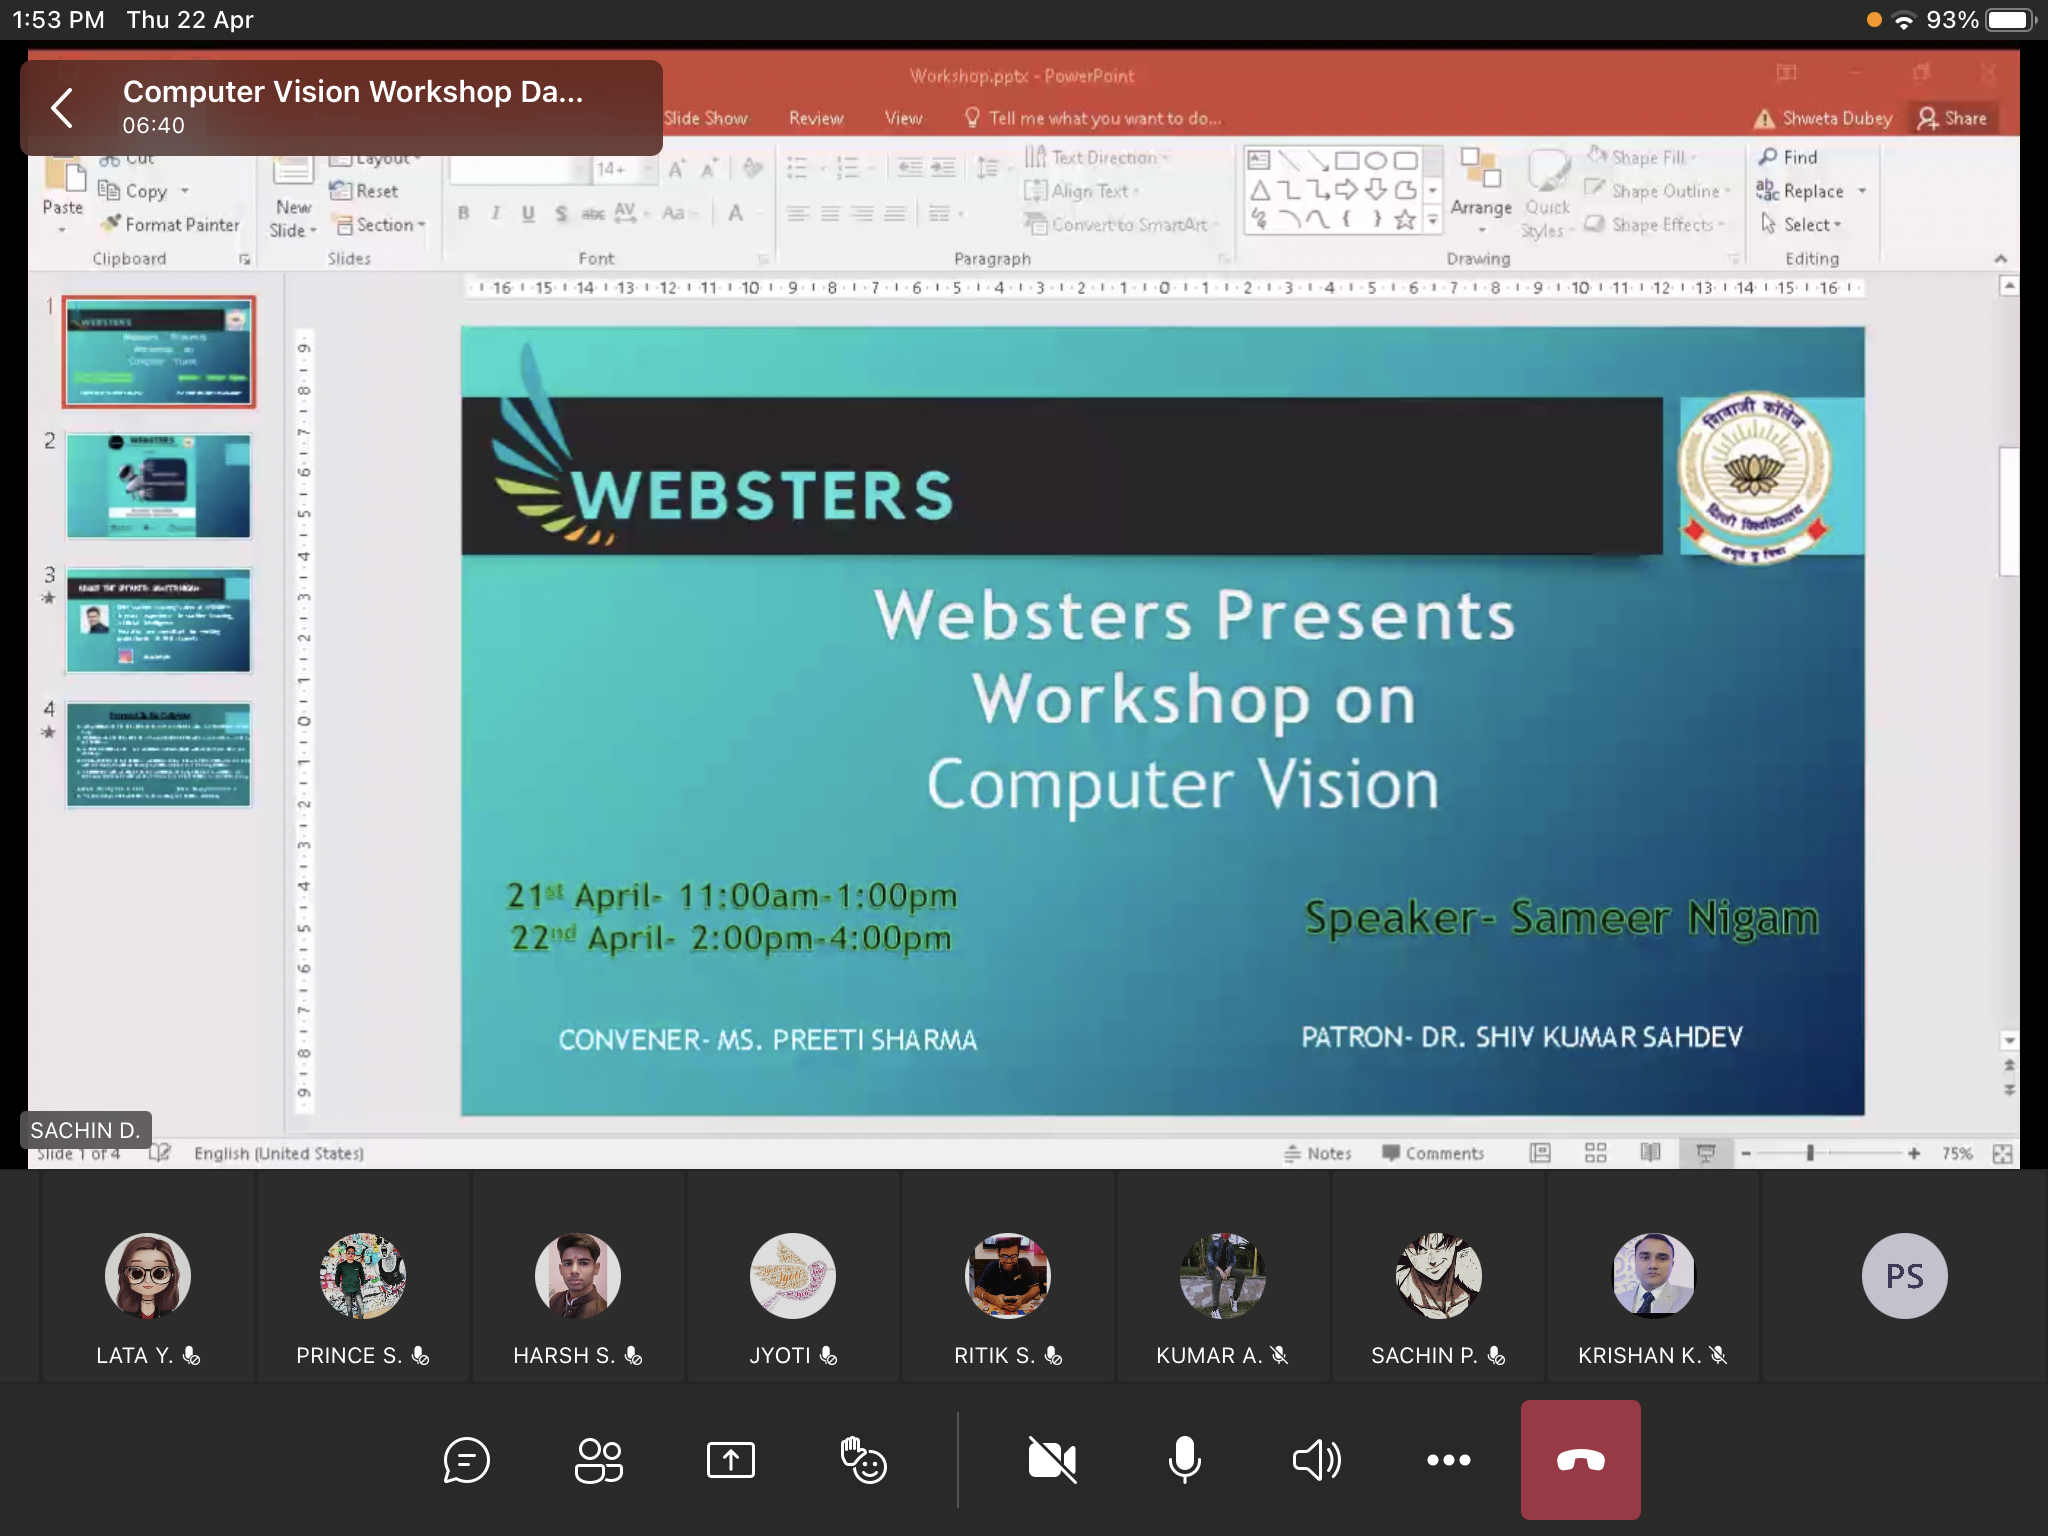Pick the font color button

pyautogui.click(x=736, y=213)
